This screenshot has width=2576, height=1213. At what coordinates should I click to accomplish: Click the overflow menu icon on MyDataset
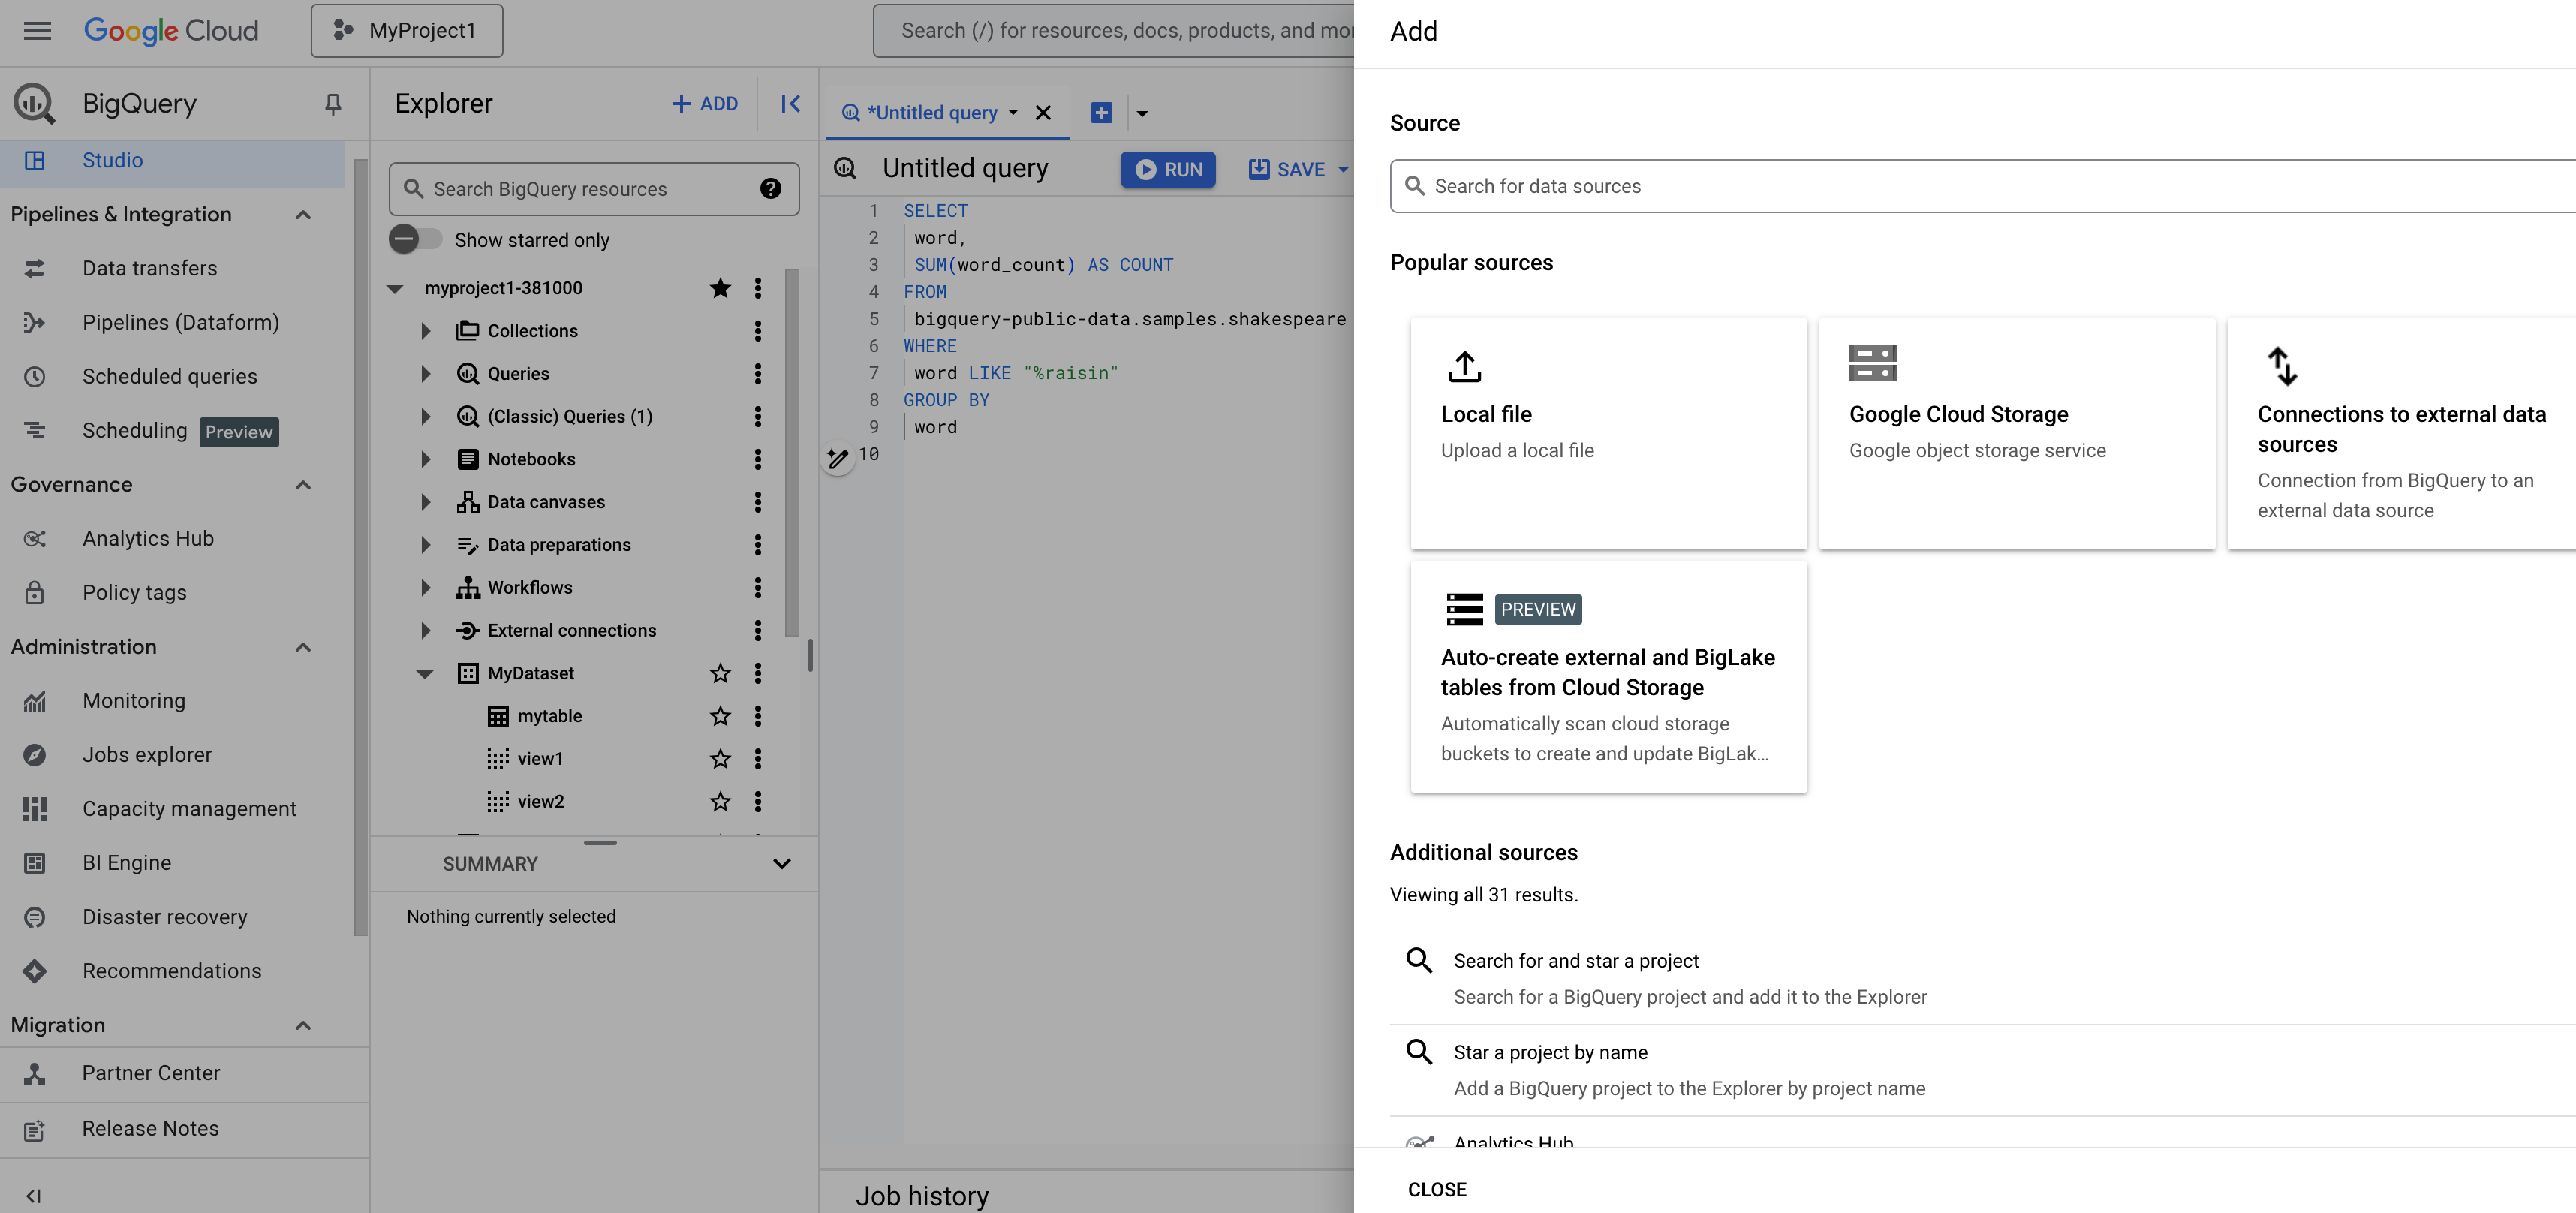(757, 673)
